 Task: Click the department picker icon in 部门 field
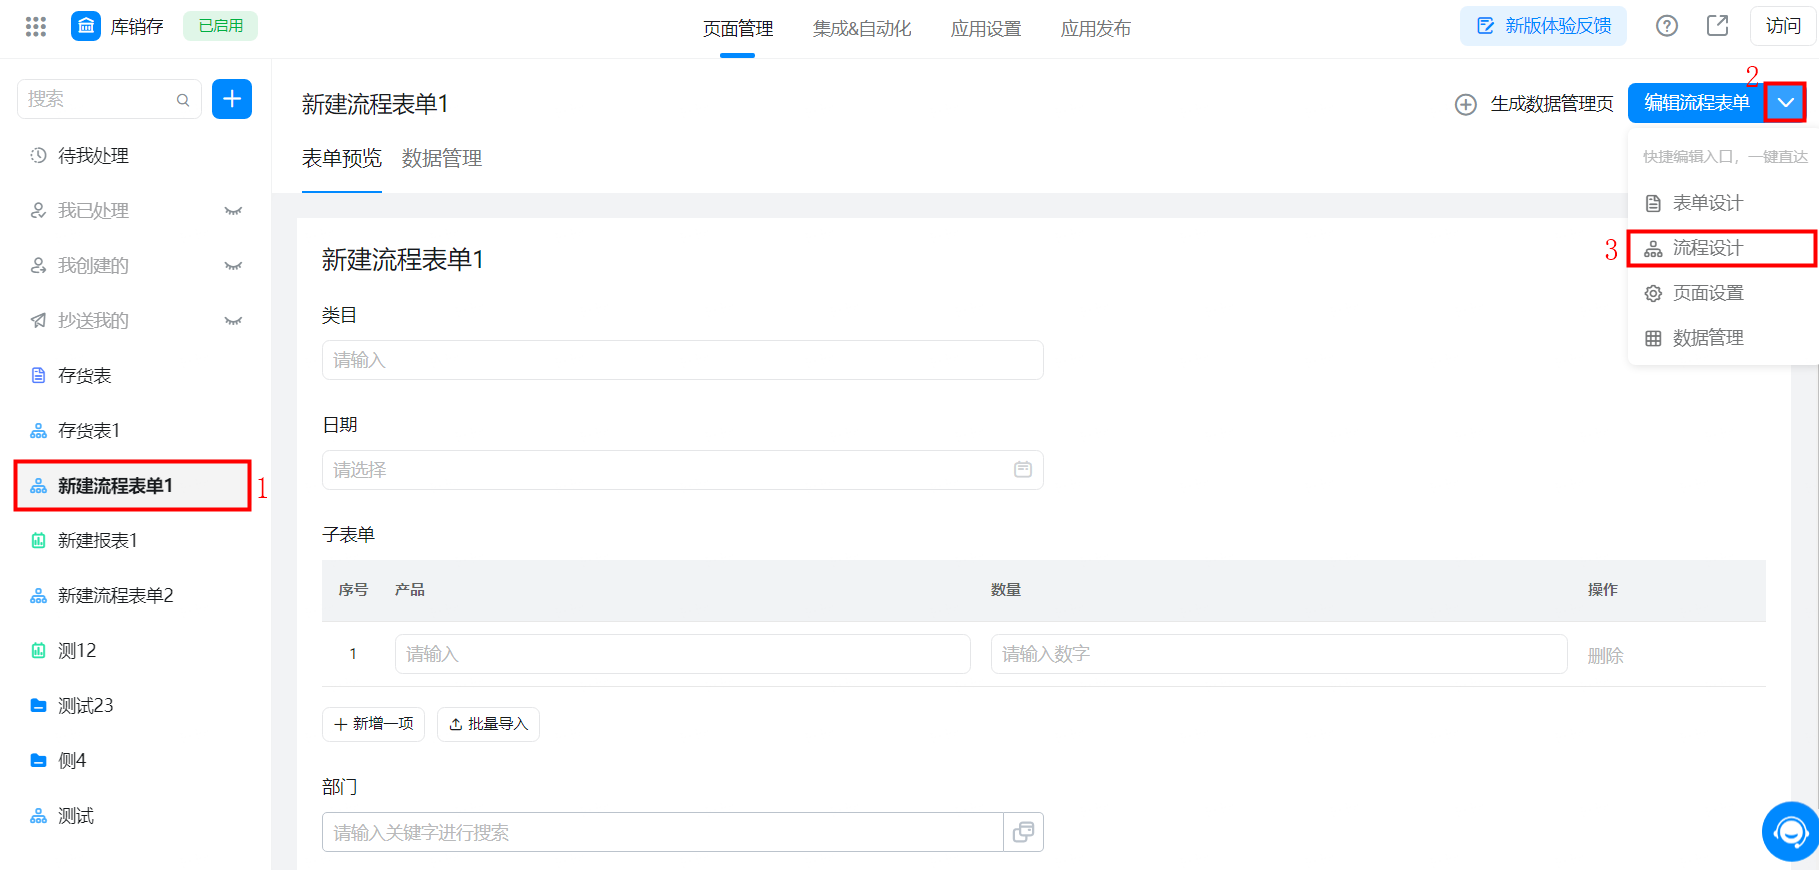(1023, 832)
